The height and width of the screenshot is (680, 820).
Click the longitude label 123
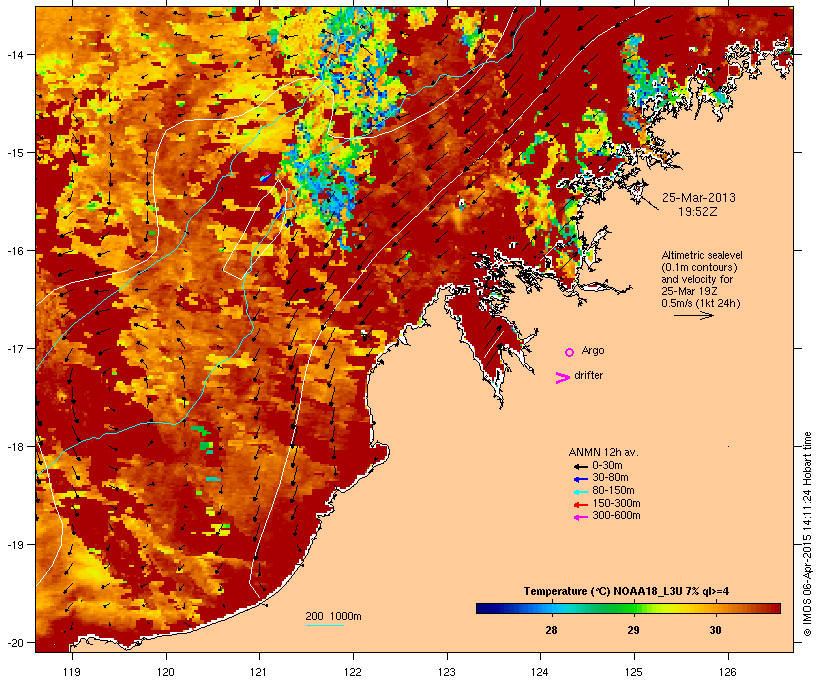click(x=447, y=672)
